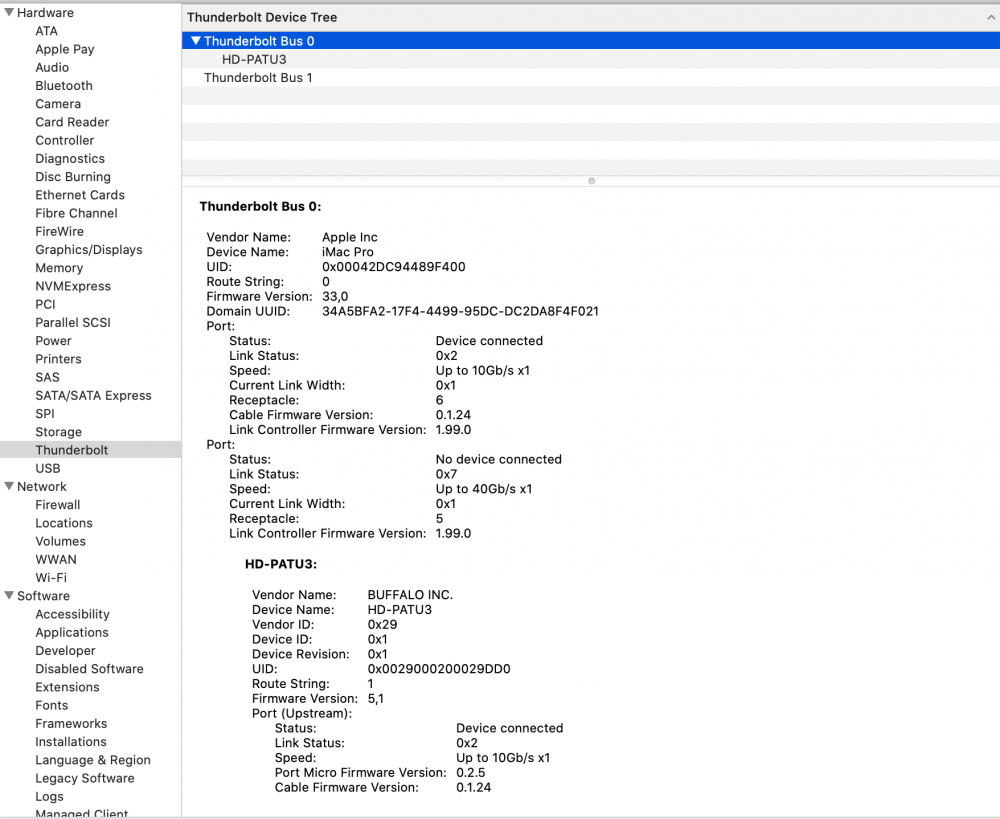Select Firewall under Network
The width and height of the screenshot is (1000, 819).
tap(57, 505)
